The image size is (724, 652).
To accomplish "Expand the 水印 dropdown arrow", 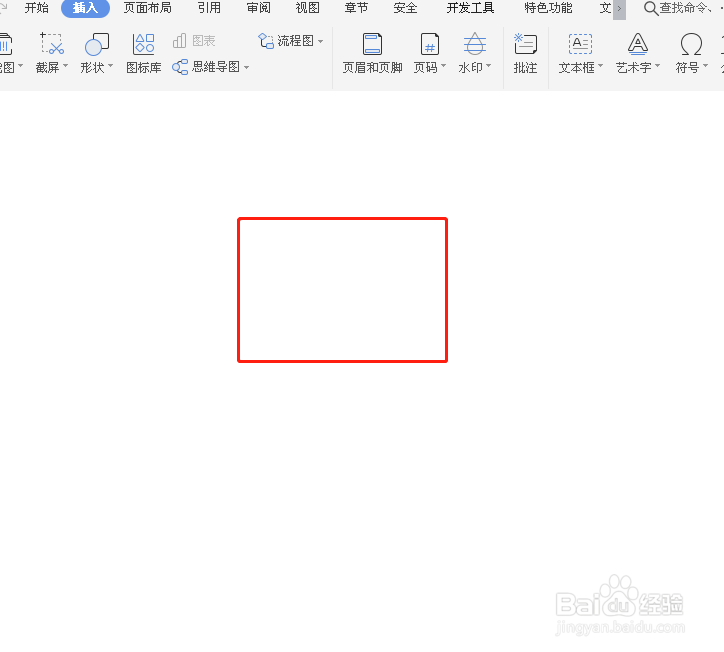I will pos(489,66).
